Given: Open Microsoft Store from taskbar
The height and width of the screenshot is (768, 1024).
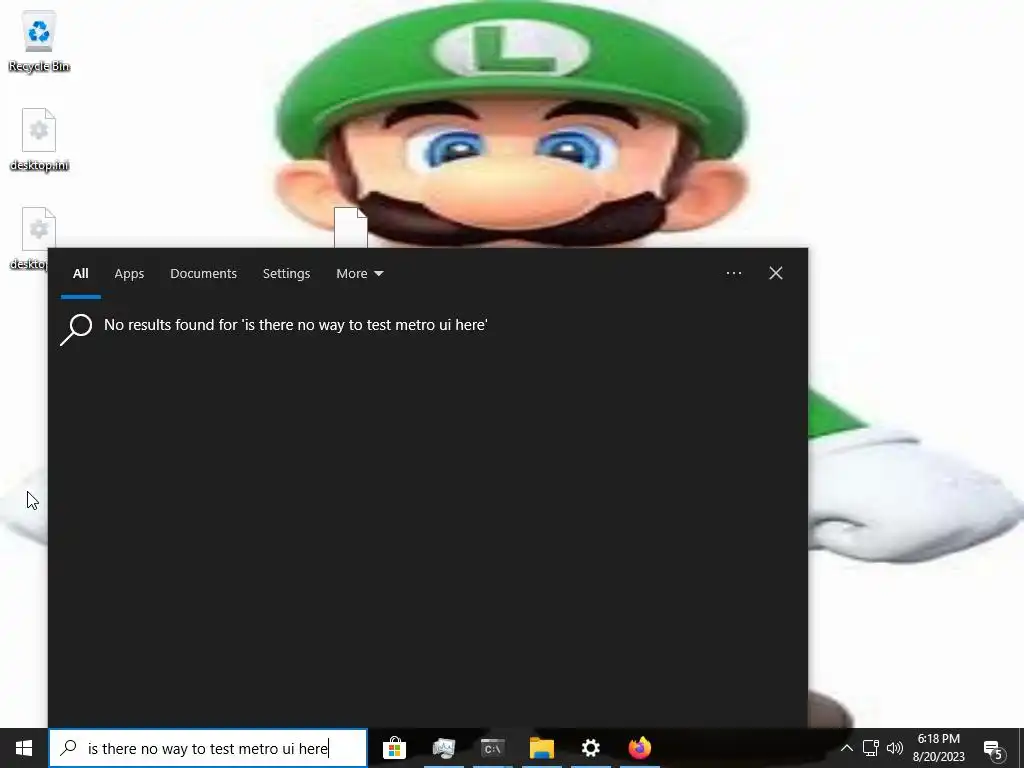Looking at the screenshot, I should coord(394,748).
